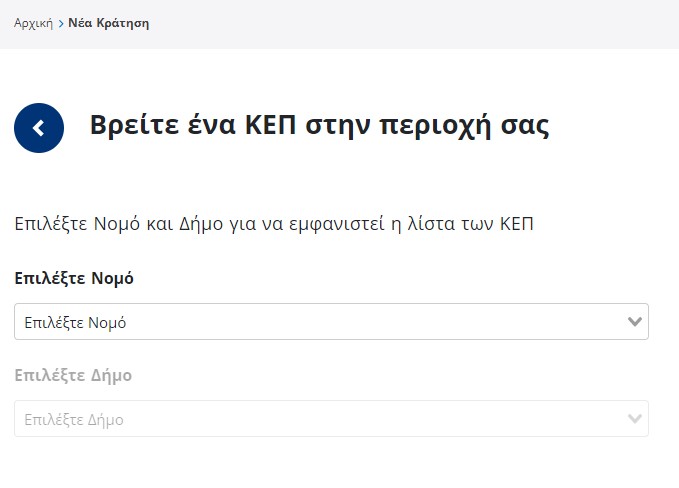Screen dimensions: 679x488
Task: Click the greyed arrow of Επιλέξτε Δήμο box
Action: coord(634,418)
